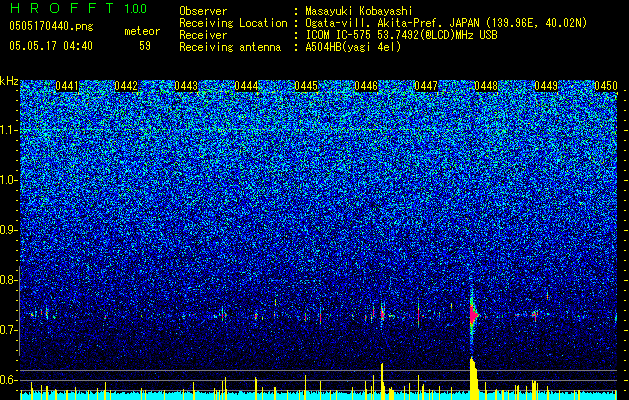Click the 0446 time marker
The height and width of the screenshot is (400, 629).
tap(366, 86)
